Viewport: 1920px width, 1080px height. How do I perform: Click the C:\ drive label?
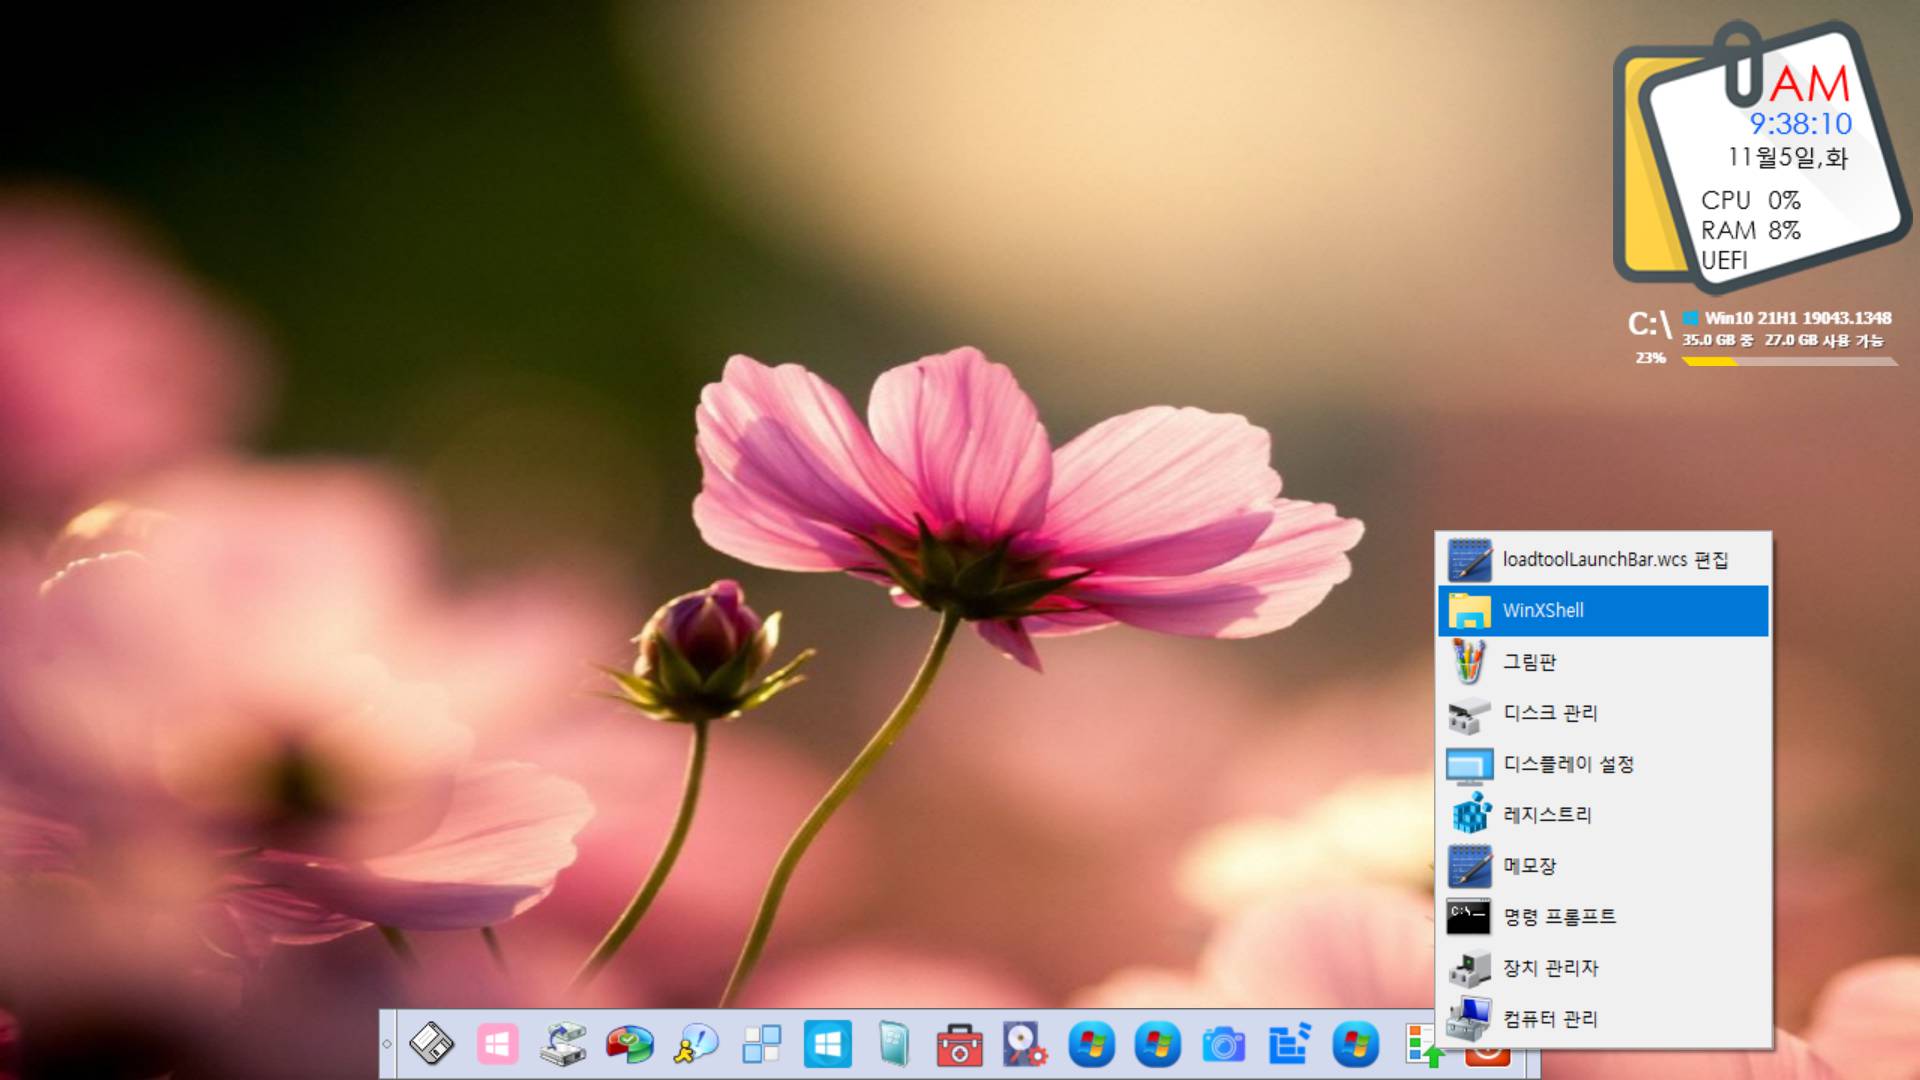click(1649, 324)
